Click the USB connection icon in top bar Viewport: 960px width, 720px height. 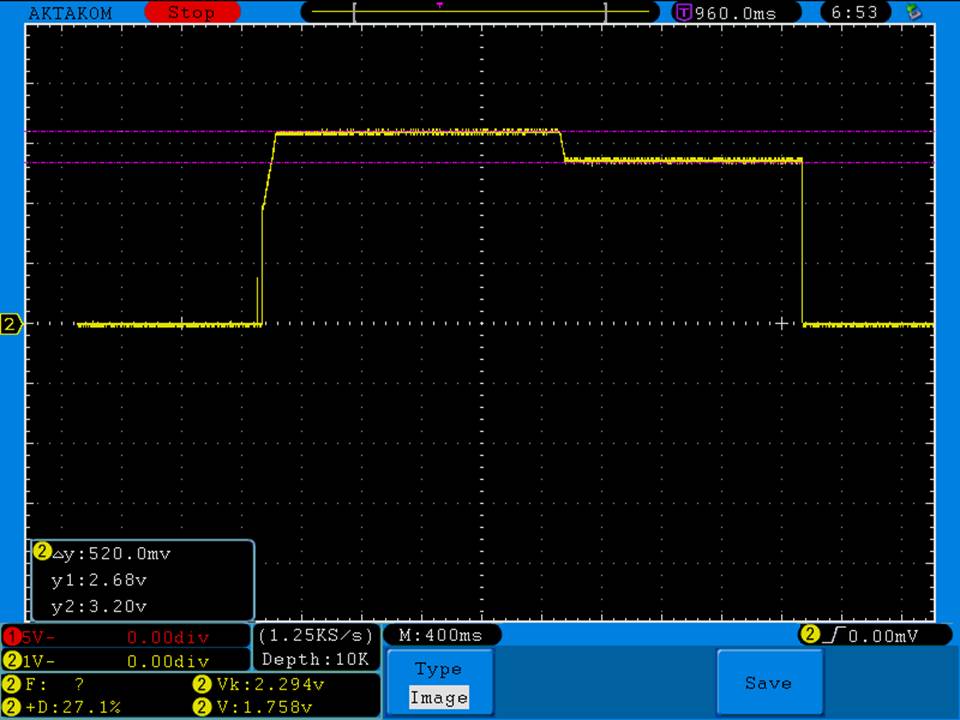coord(912,12)
